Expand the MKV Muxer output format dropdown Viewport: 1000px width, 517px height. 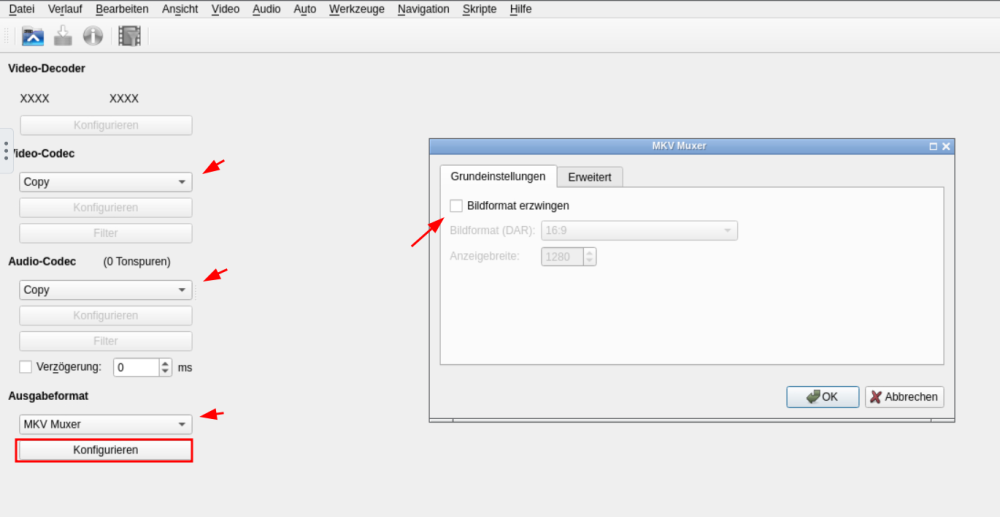click(106, 425)
